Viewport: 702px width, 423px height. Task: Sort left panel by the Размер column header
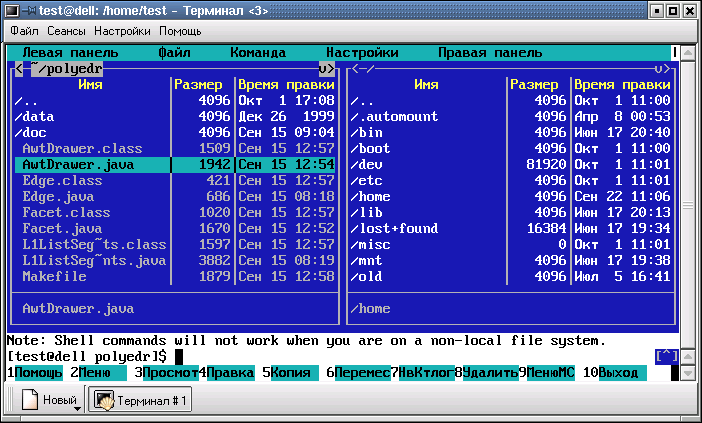click(203, 85)
